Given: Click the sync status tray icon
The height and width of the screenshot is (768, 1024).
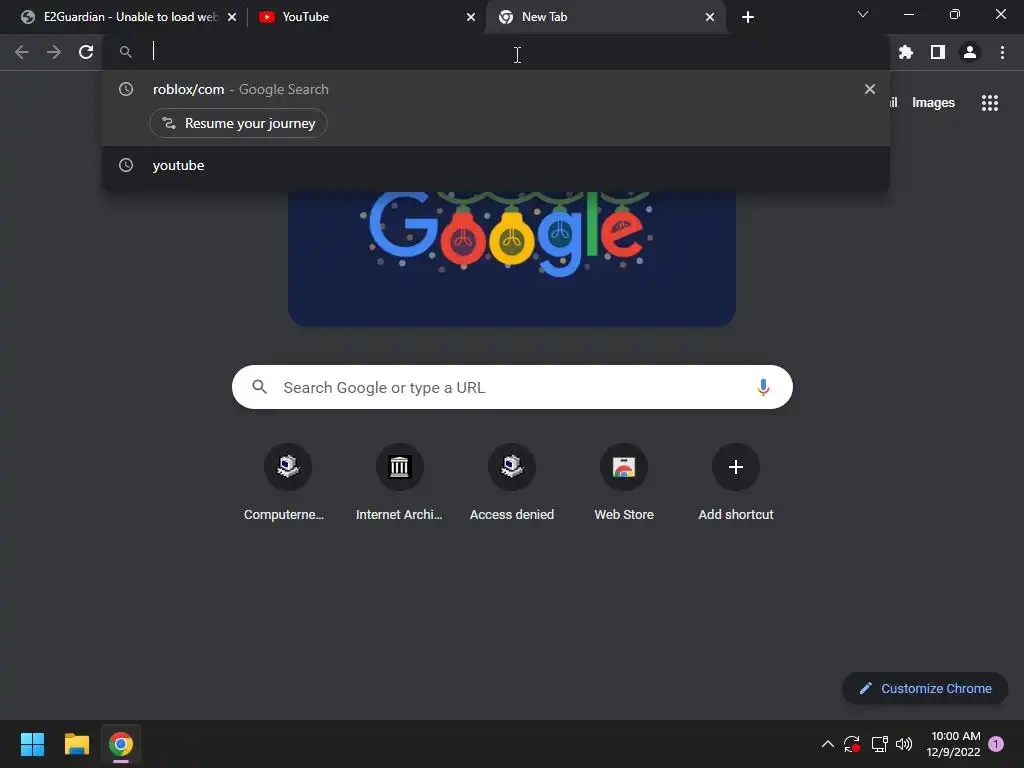Looking at the screenshot, I should pos(852,744).
